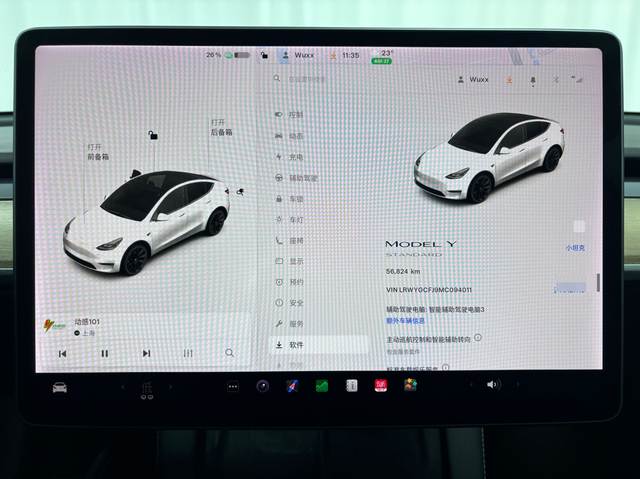Image resolution: width=640 pixels, height=479 pixels.
Task: Open cellular signal connectivity icon
Action: pyautogui.click(x=577, y=79)
